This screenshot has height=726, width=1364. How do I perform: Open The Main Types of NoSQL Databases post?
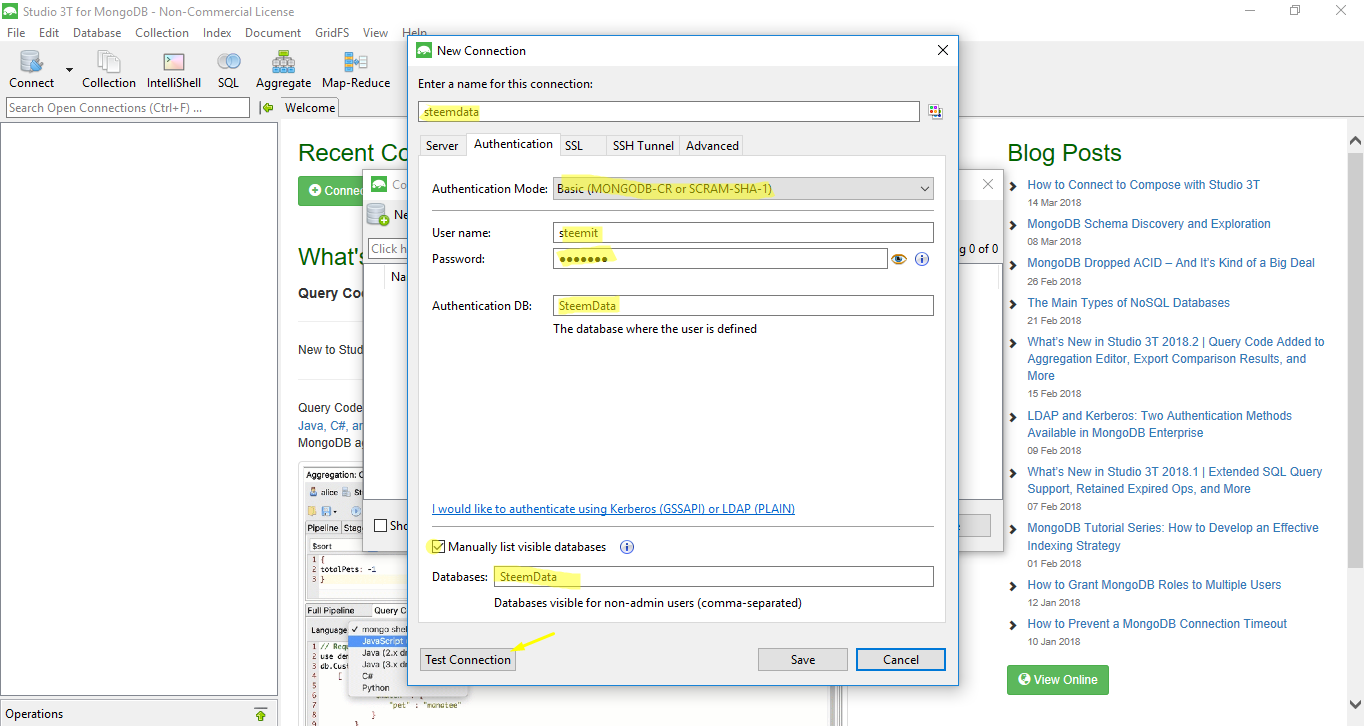pyautogui.click(x=1128, y=303)
